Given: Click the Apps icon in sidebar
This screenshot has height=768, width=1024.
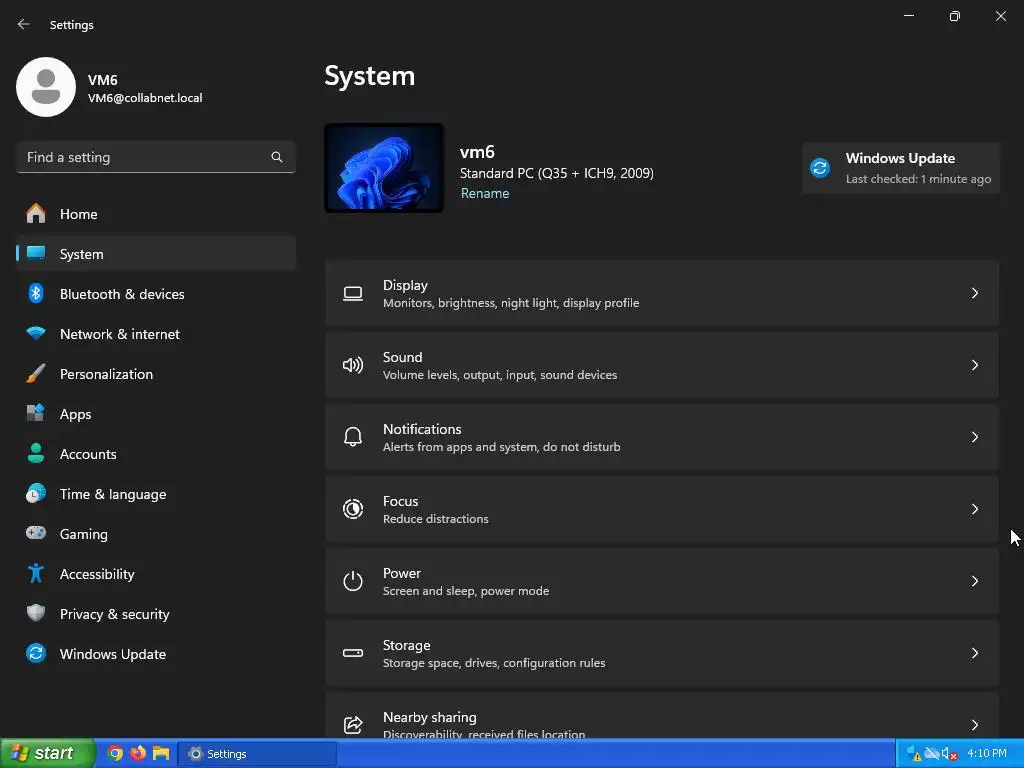Looking at the screenshot, I should click(36, 413).
